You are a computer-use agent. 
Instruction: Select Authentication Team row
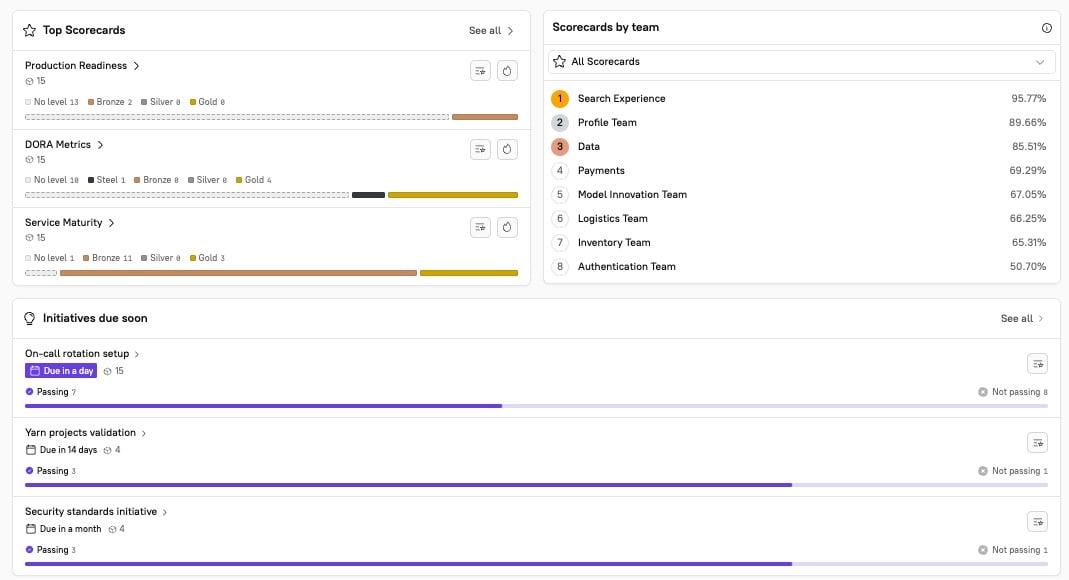tap(802, 266)
